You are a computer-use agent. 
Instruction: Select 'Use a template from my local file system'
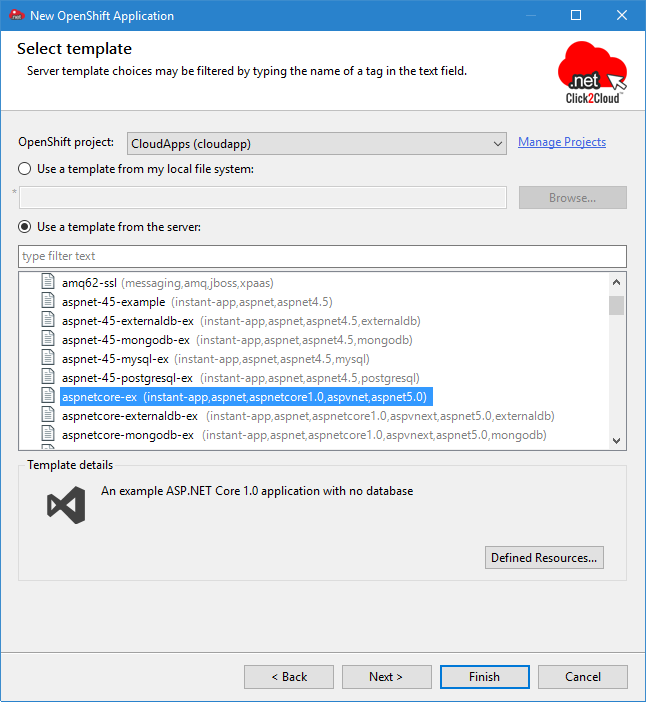(x=25, y=169)
